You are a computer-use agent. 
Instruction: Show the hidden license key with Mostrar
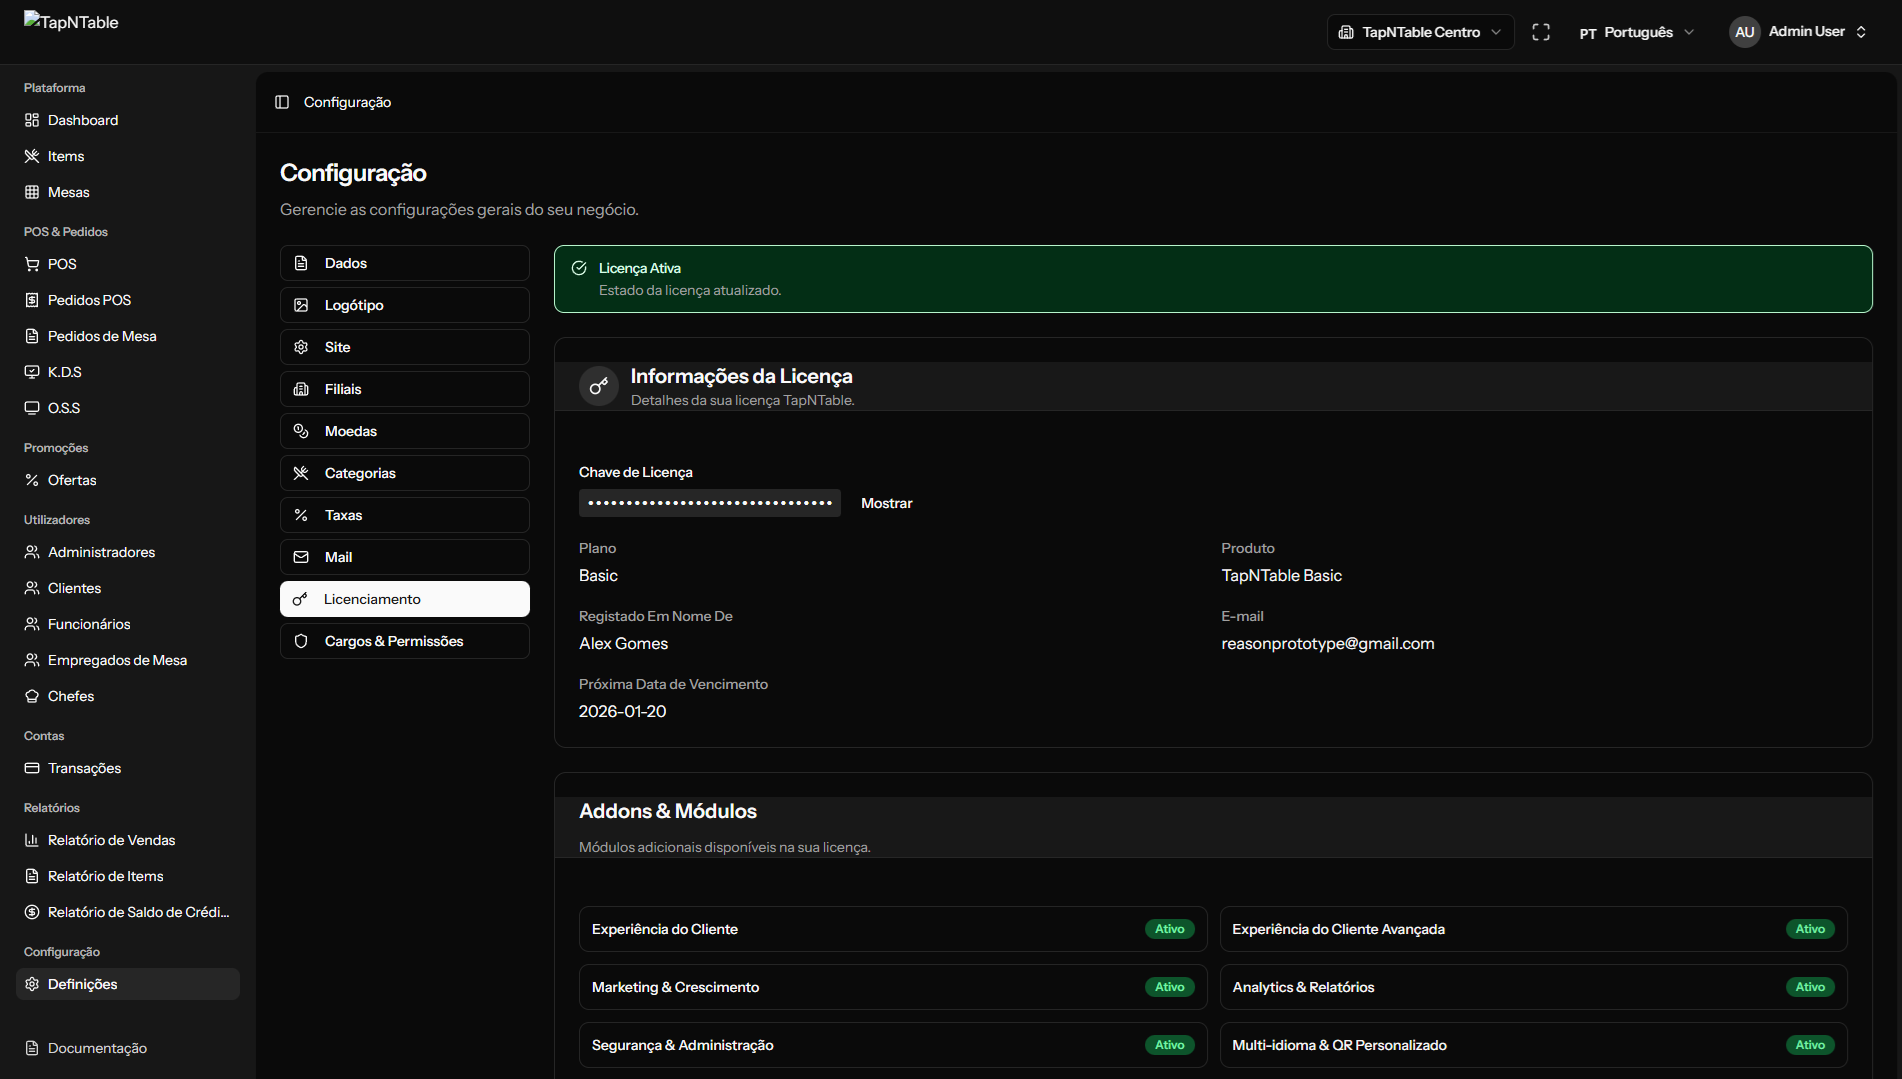coord(886,503)
